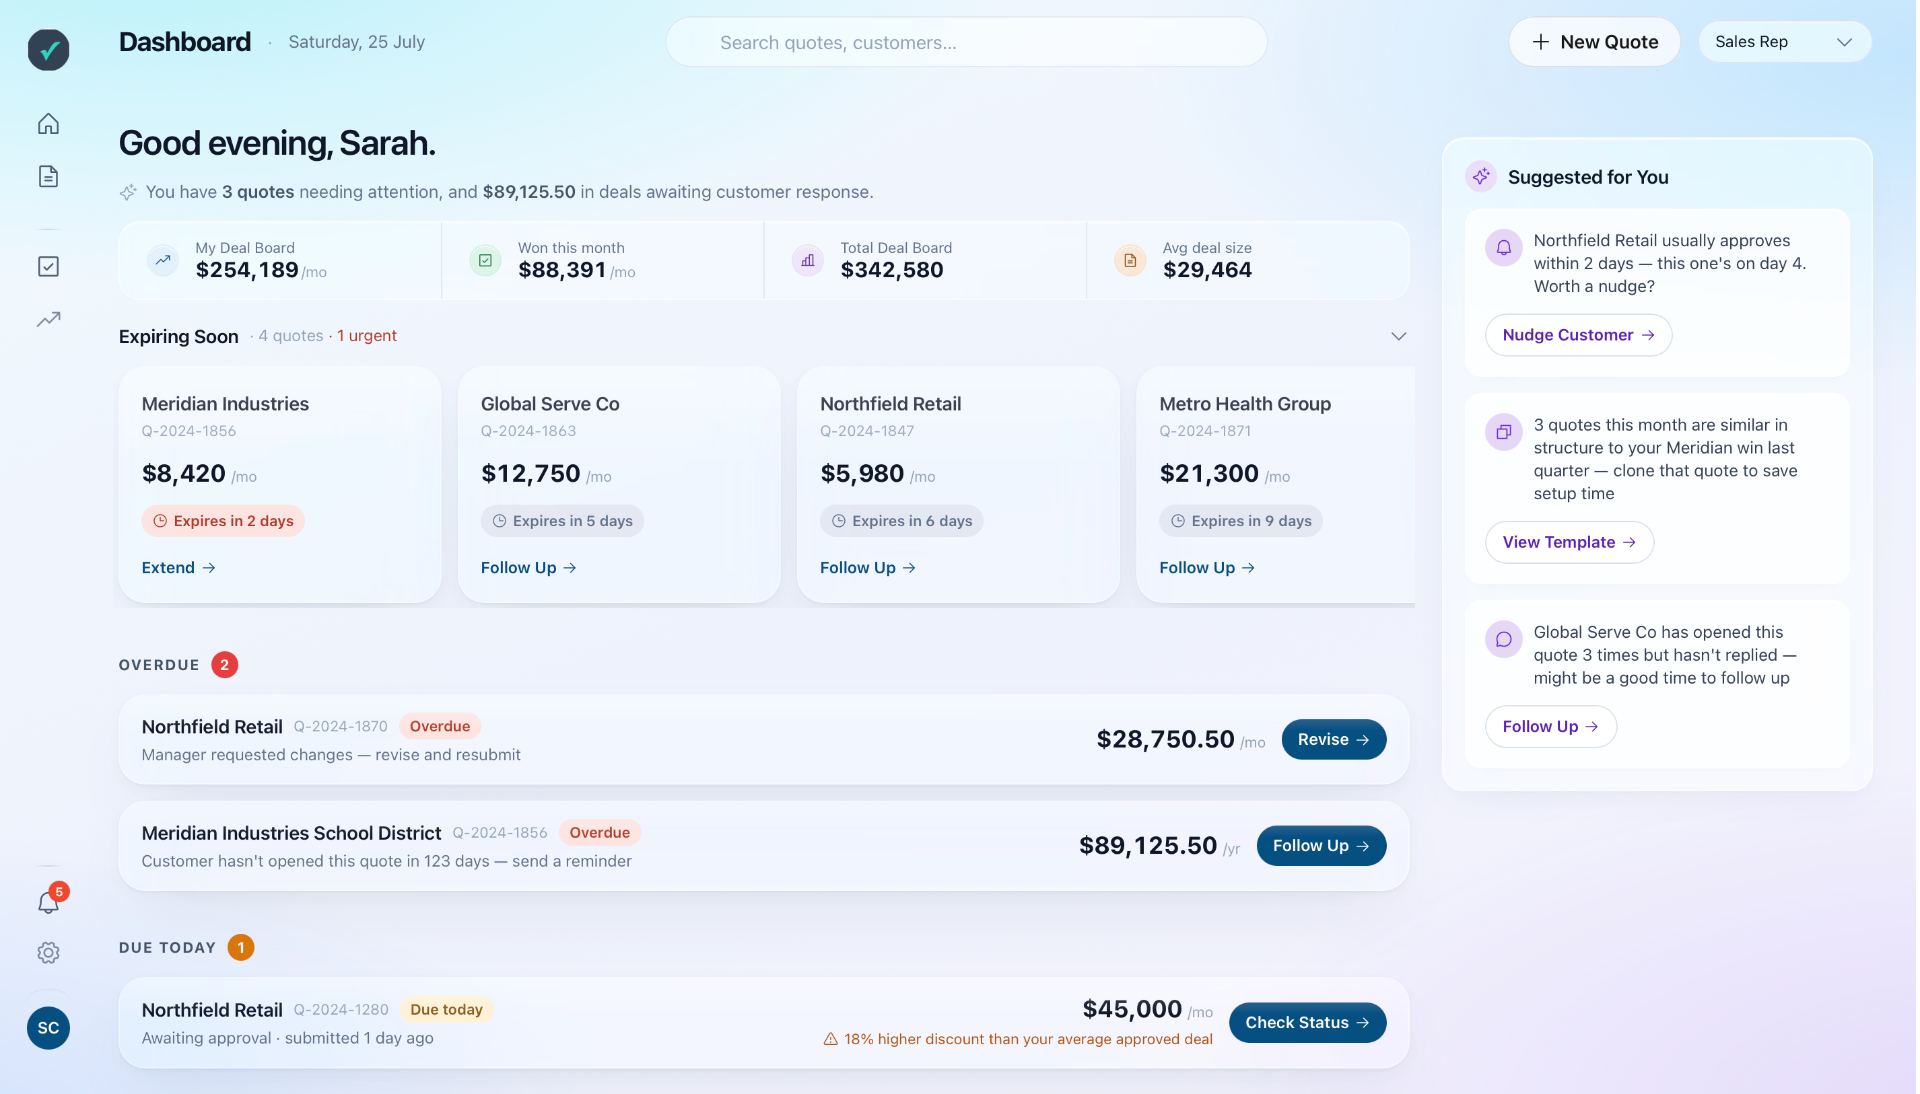Click the My Deal Board trend icon
1920x1094 pixels.
pyautogui.click(x=163, y=260)
